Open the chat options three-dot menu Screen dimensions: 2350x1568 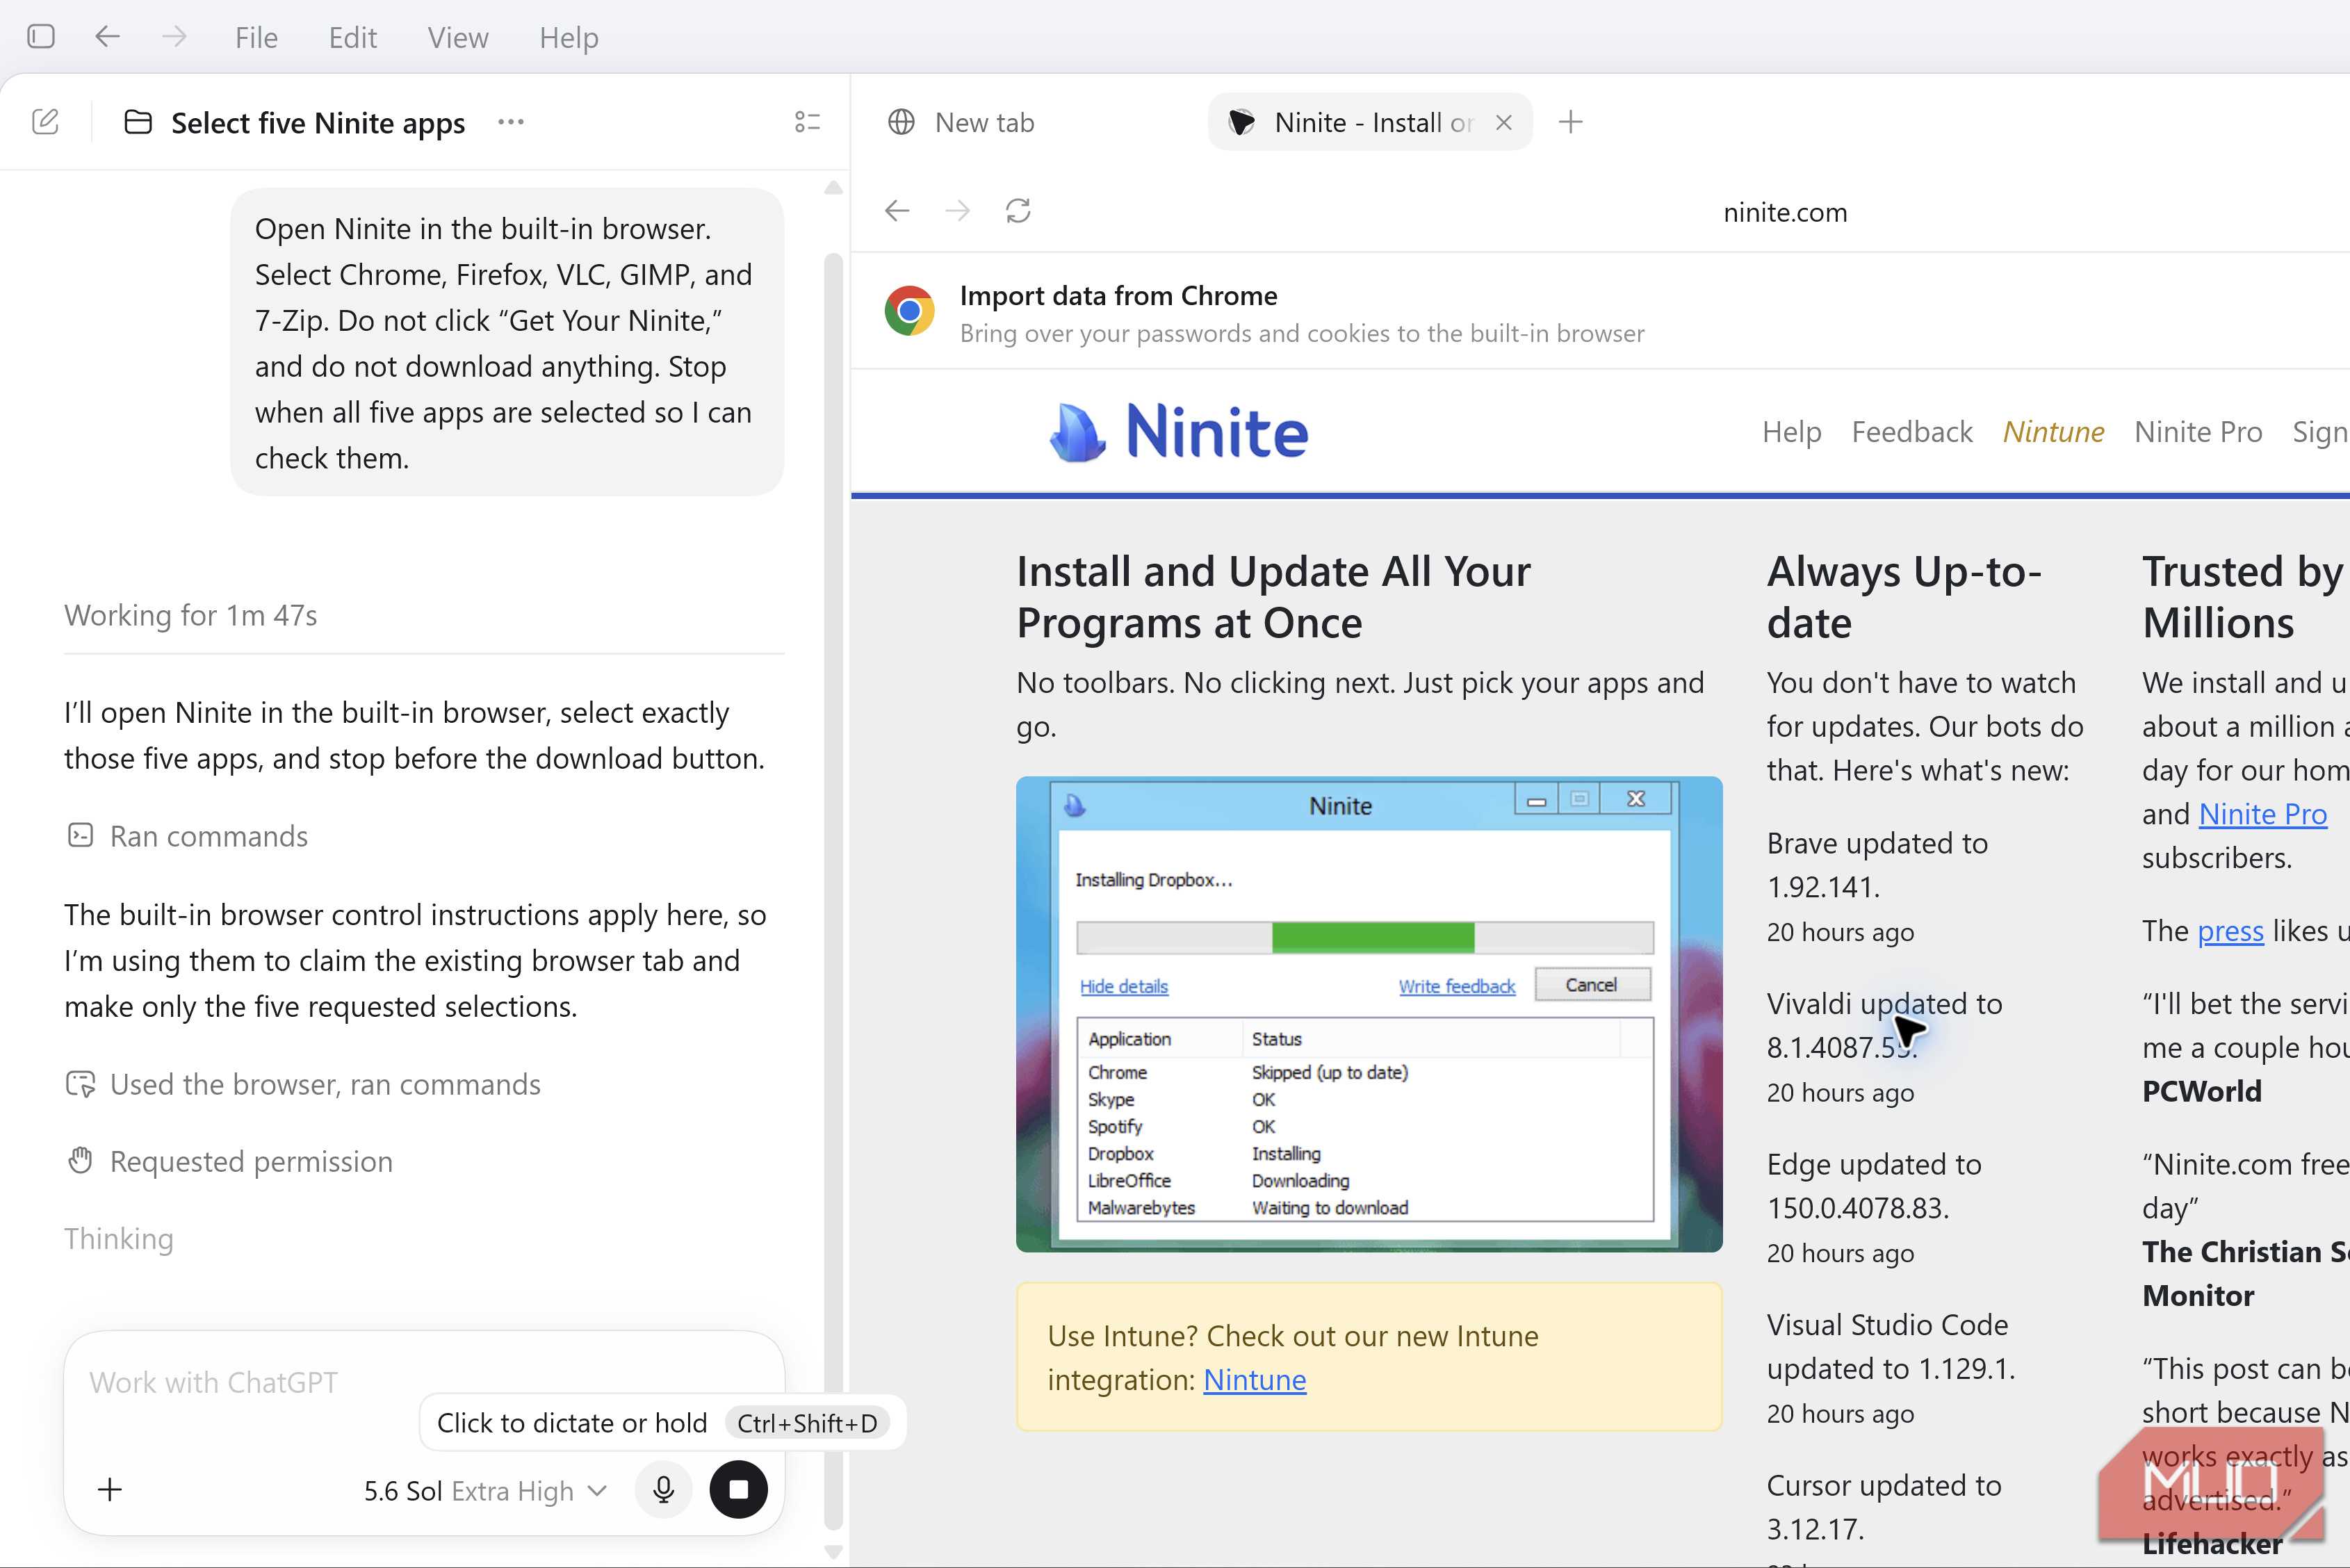pyautogui.click(x=511, y=122)
